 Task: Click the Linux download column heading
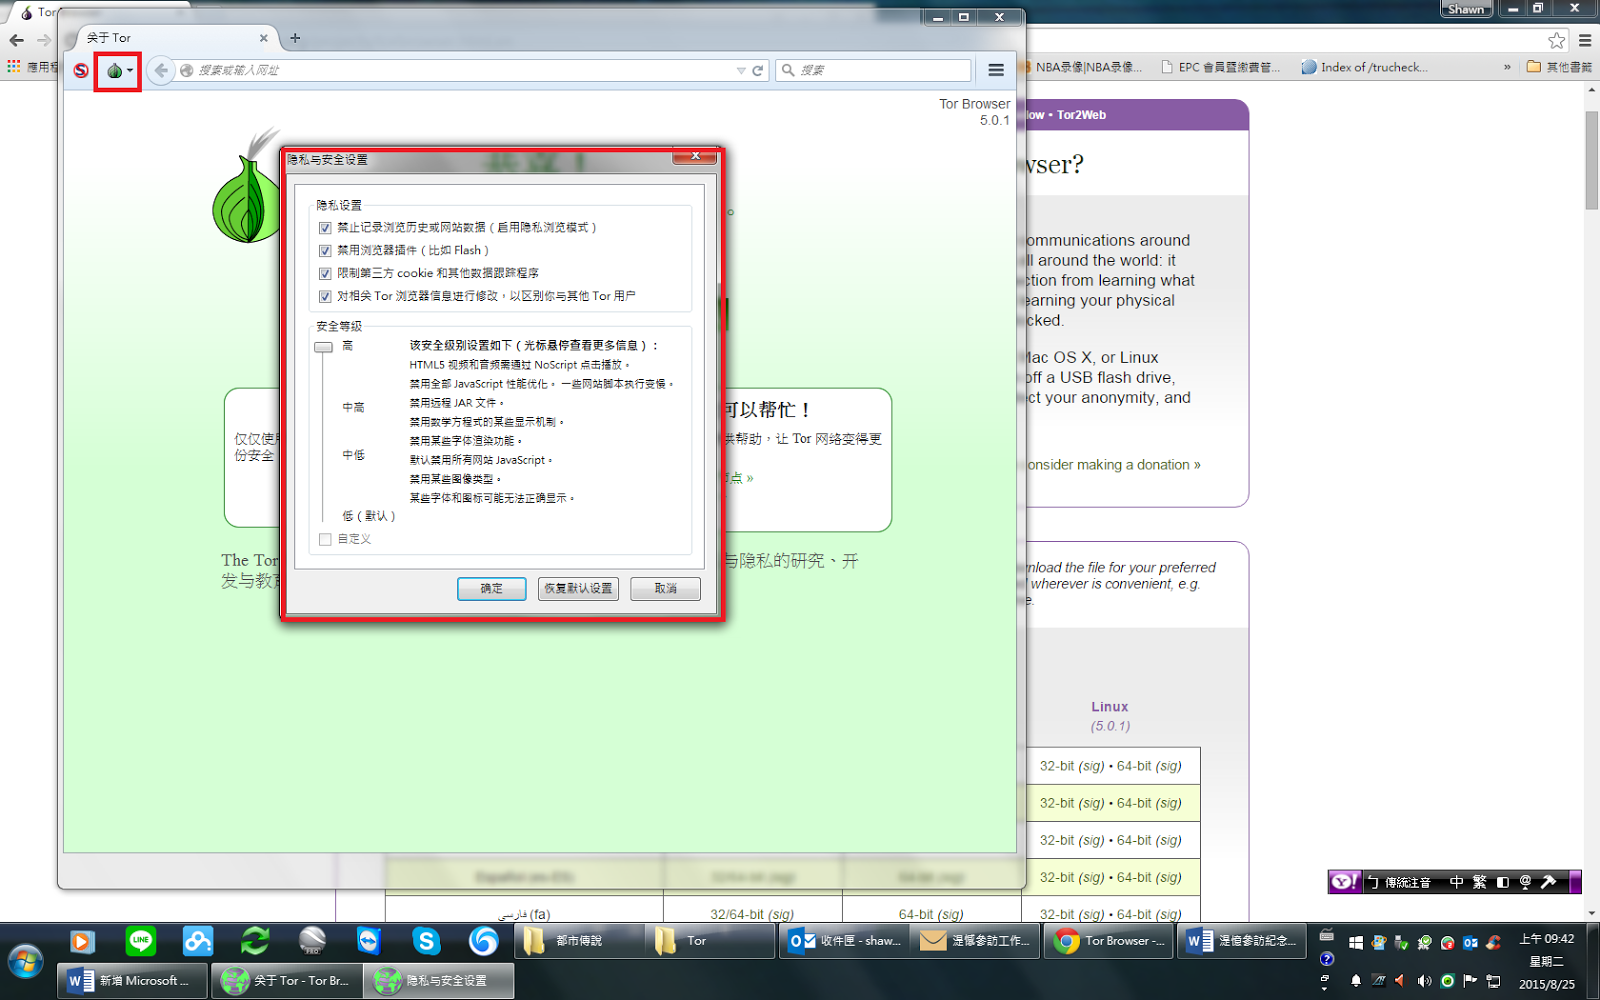pos(1110,707)
